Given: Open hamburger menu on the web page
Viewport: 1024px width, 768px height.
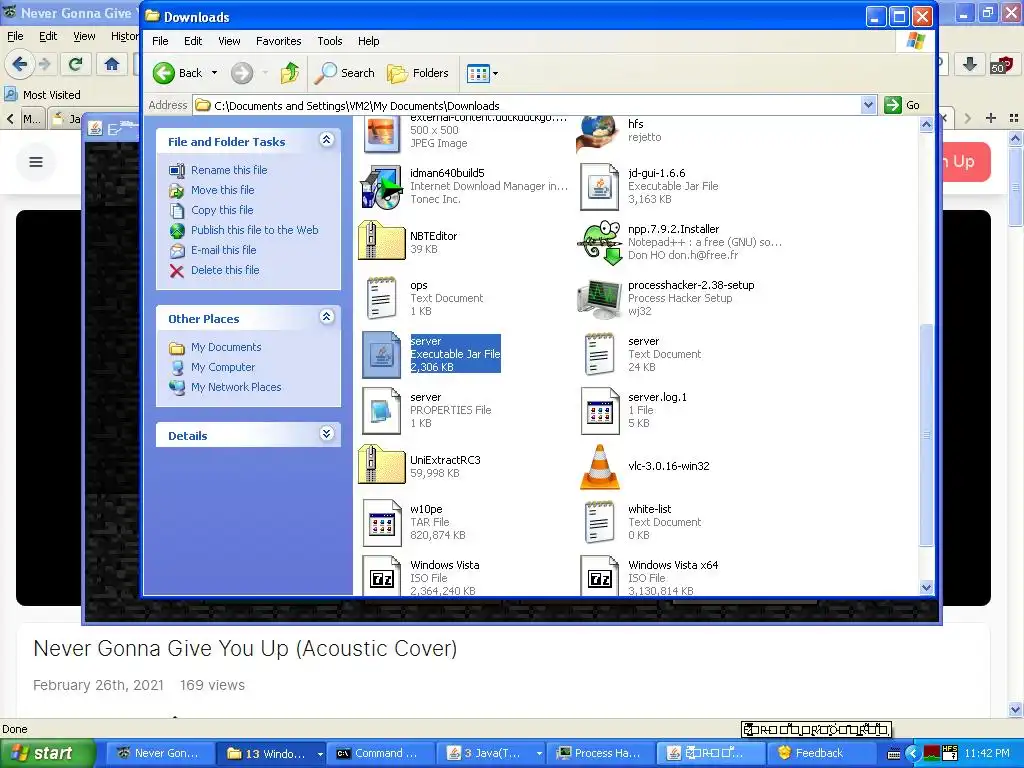Looking at the screenshot, I should pyautogui.click(x=36, y=162).
